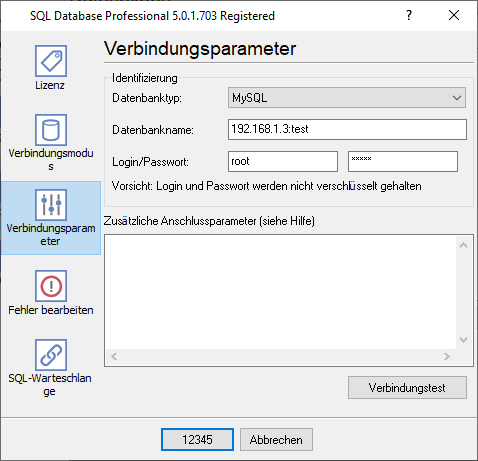The image size is (478, 461).
Task: Click inside the Zusätzliche Anschlussparameter text area
Action: [x=280, y=293]
